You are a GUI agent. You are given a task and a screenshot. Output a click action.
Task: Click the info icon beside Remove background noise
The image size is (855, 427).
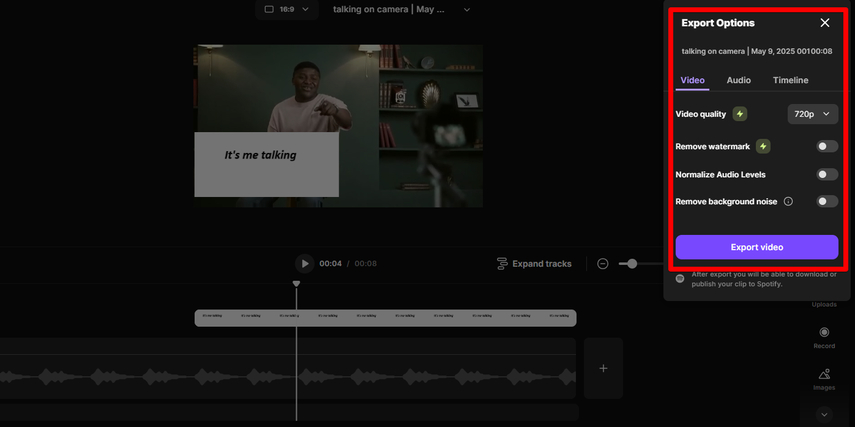tap(788, 201)
